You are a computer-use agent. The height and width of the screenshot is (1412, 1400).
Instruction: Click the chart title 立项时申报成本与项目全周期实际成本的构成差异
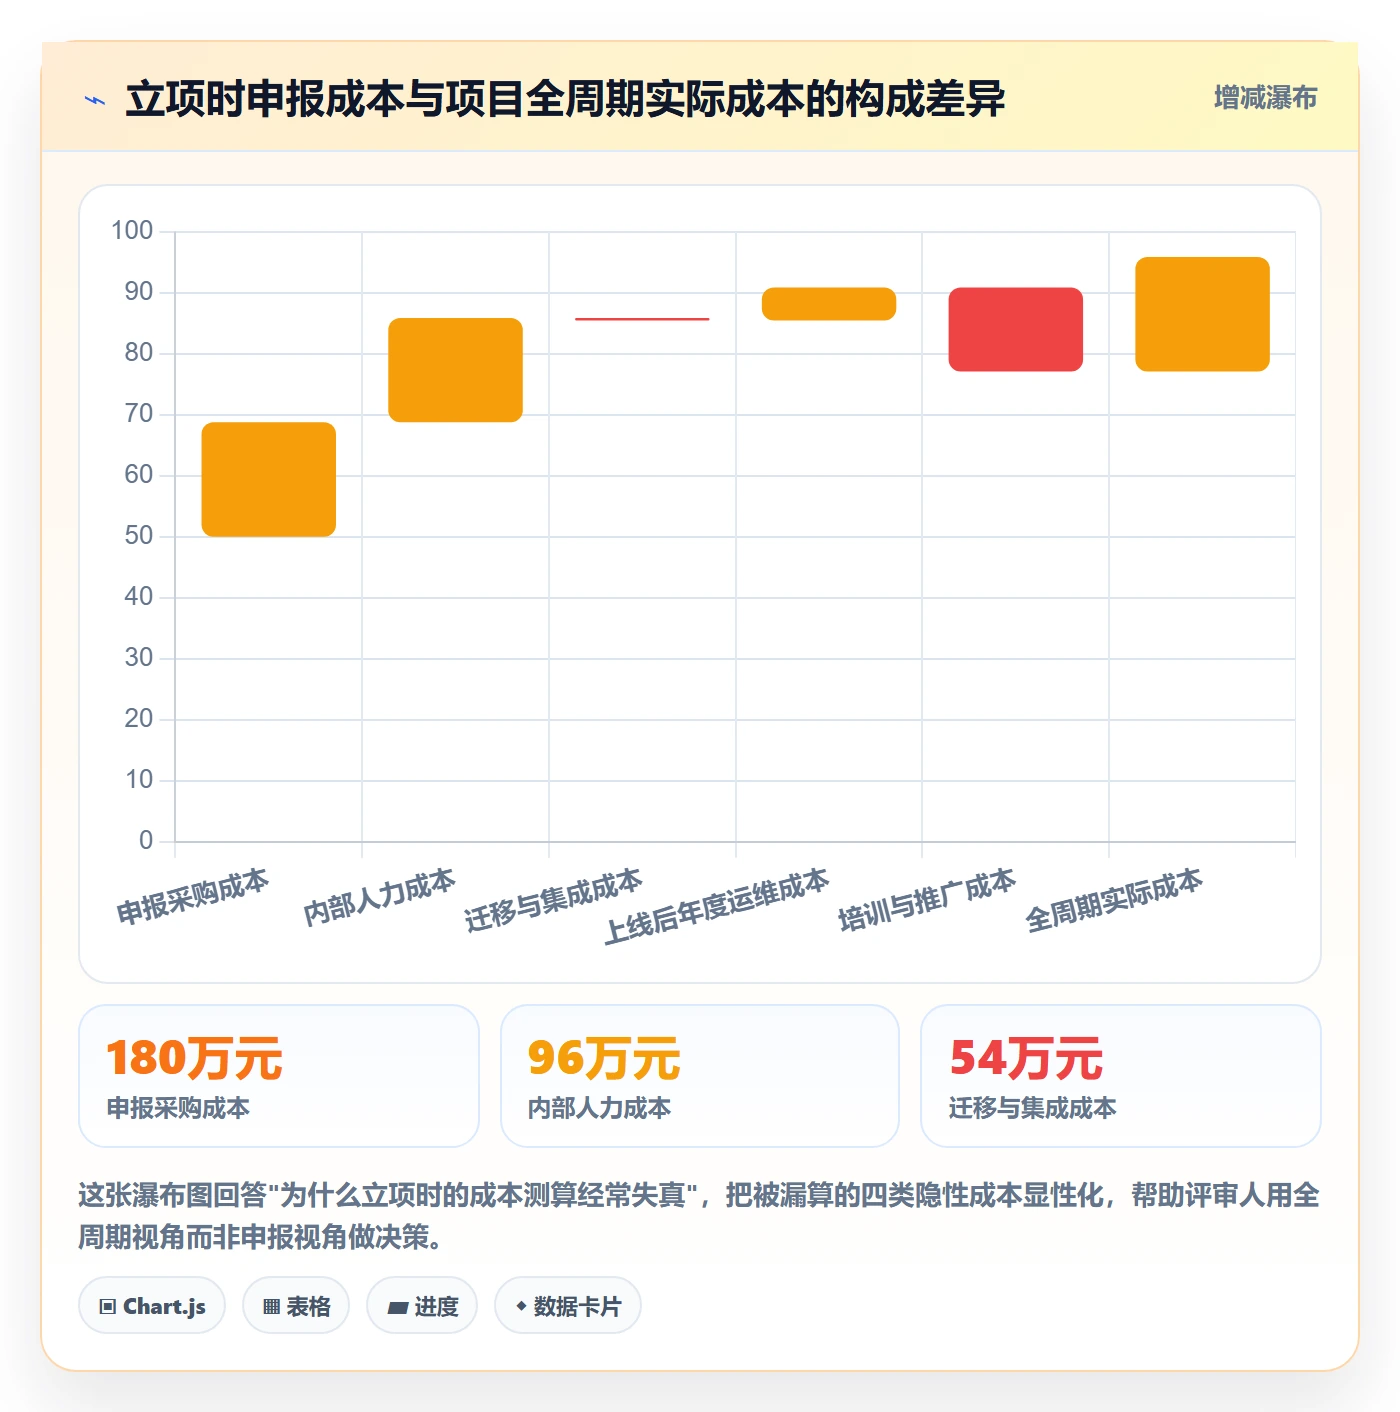click(565, 99)
